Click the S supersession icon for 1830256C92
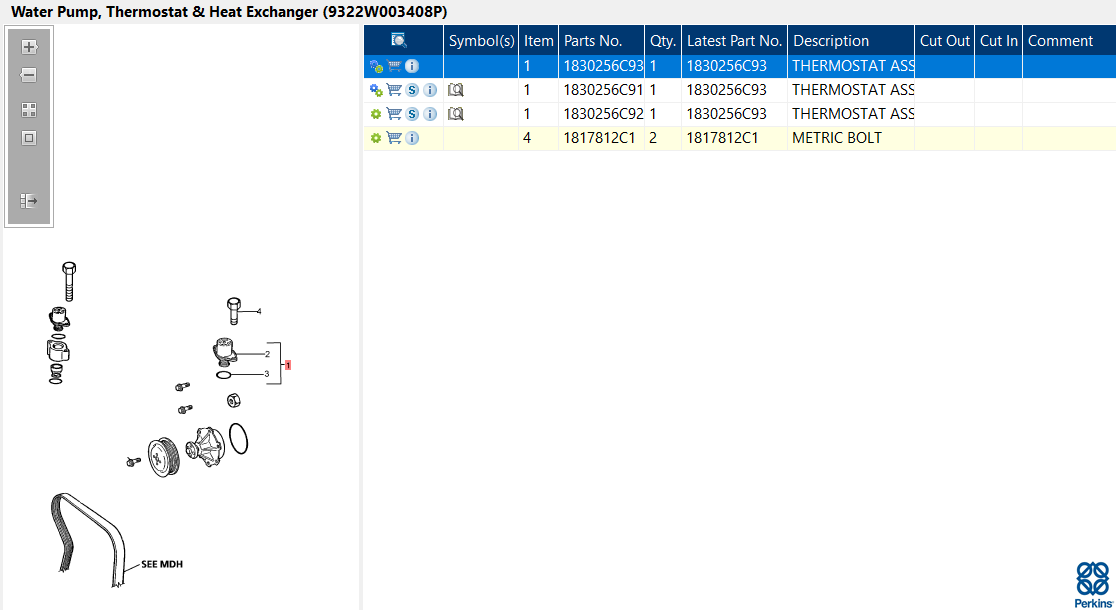 click(412, 114)
